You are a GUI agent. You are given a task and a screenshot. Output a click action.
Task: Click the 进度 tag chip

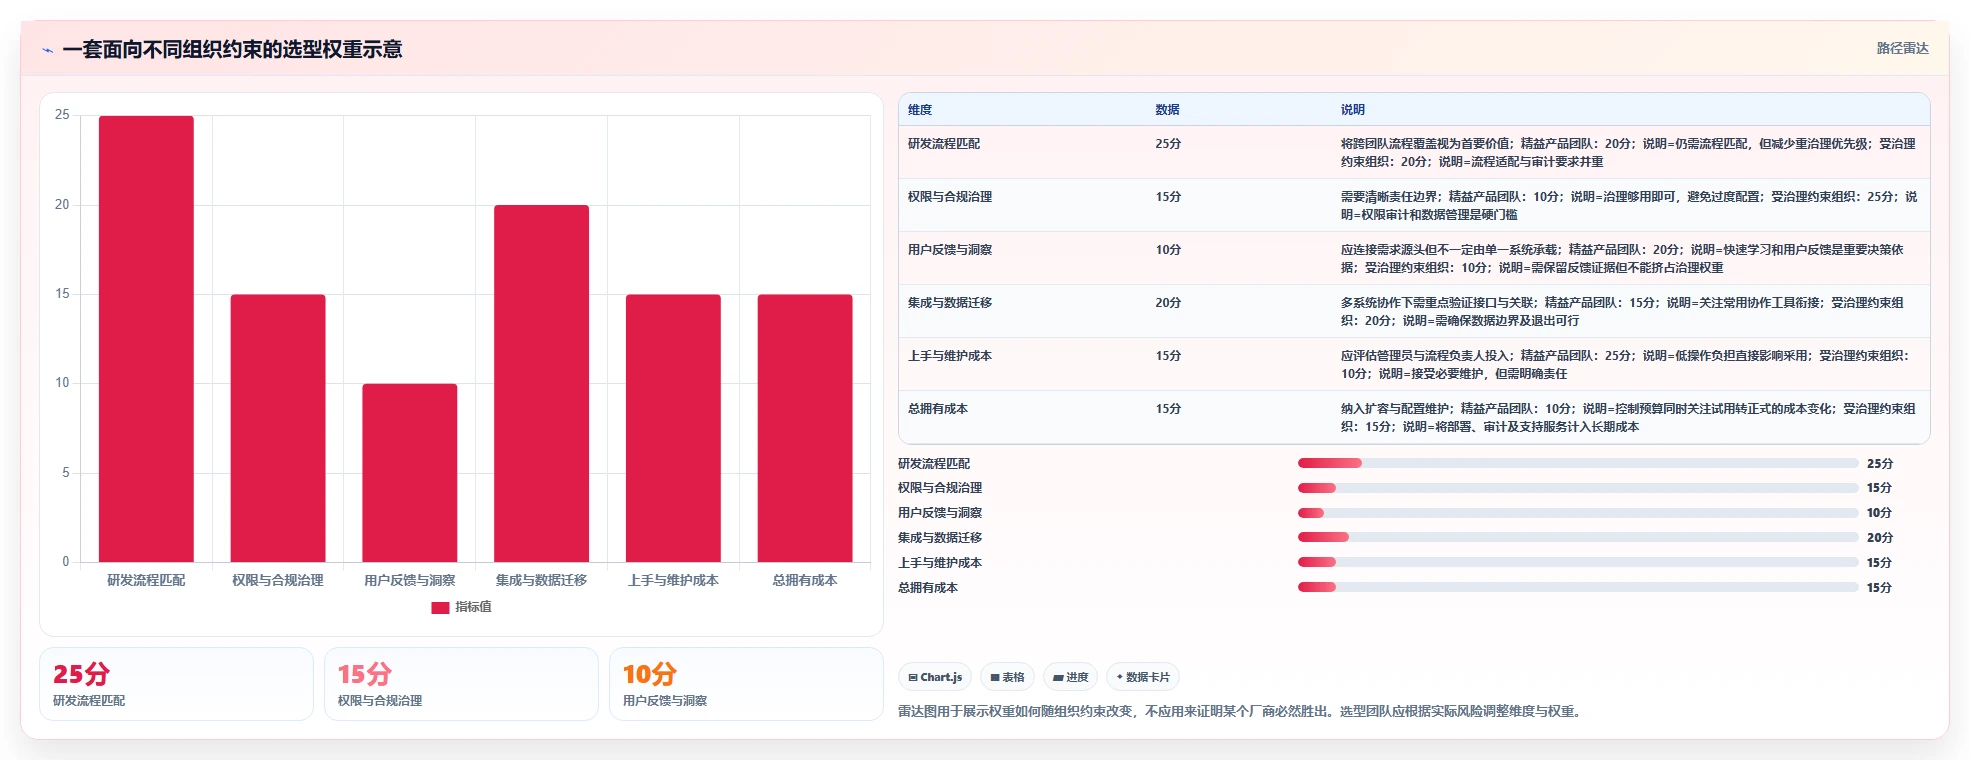(x=1070, y=677)
